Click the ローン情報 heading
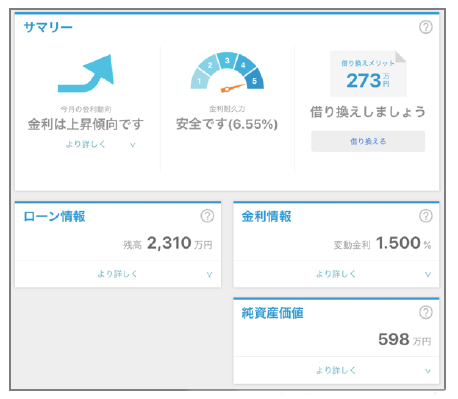This screenshot has height=399, width=458. pyautogui.click(x=54, y=216)
